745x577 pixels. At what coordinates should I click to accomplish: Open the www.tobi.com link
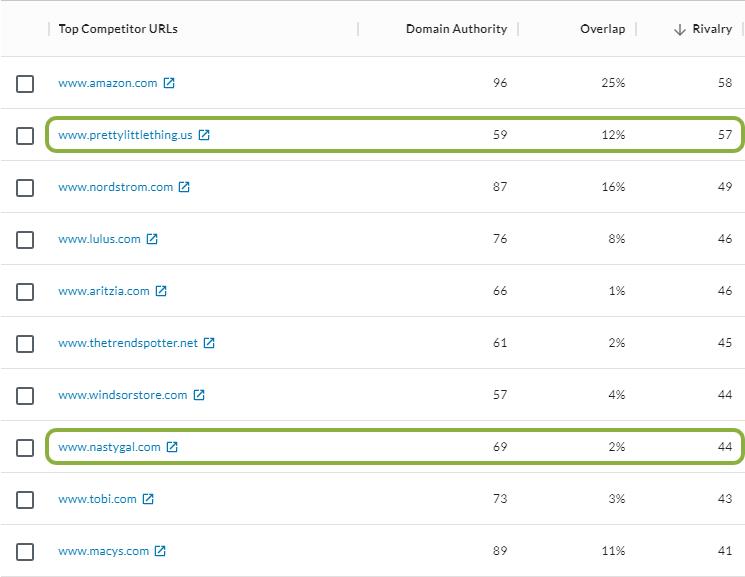97,499
